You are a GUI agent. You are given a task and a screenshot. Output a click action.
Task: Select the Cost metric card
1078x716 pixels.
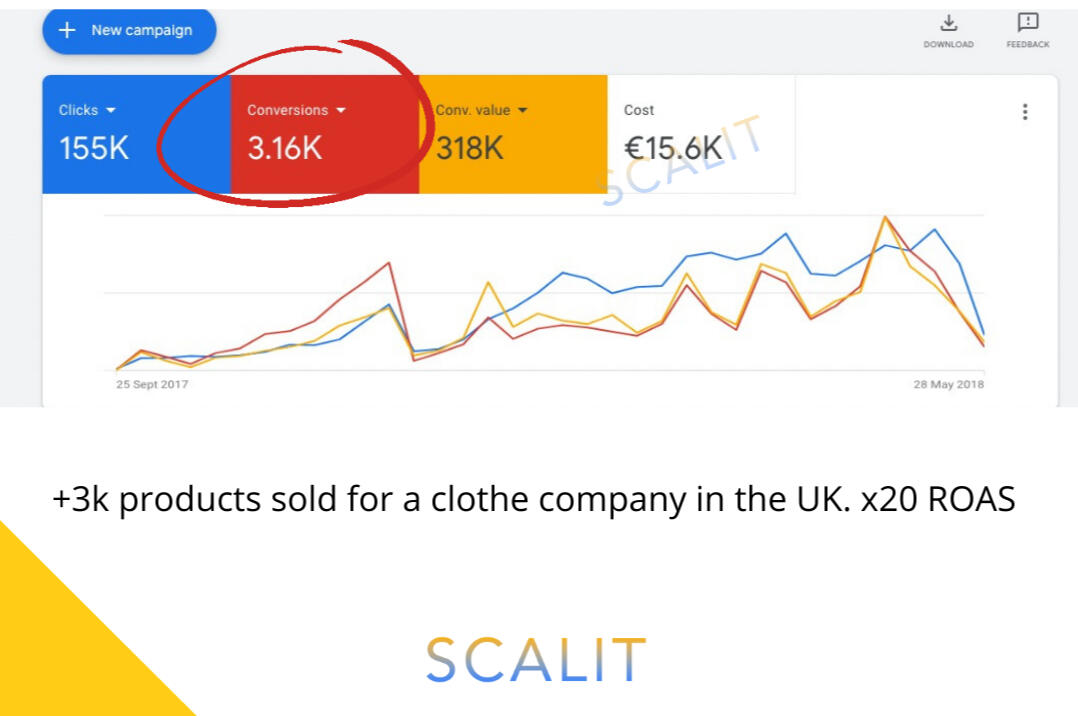tap(701, 134)
